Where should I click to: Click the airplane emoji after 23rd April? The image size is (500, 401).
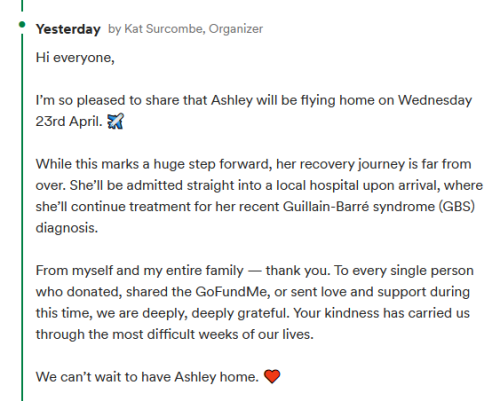[x=115, y=121]
